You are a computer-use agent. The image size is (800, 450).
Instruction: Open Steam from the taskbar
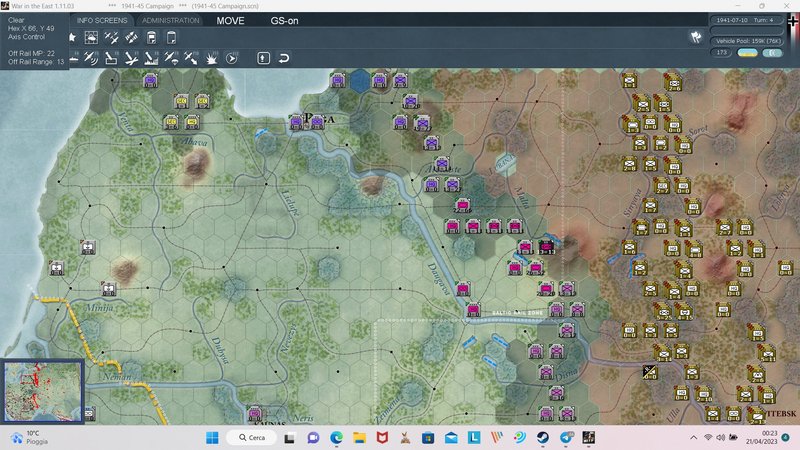coord(543,437)
